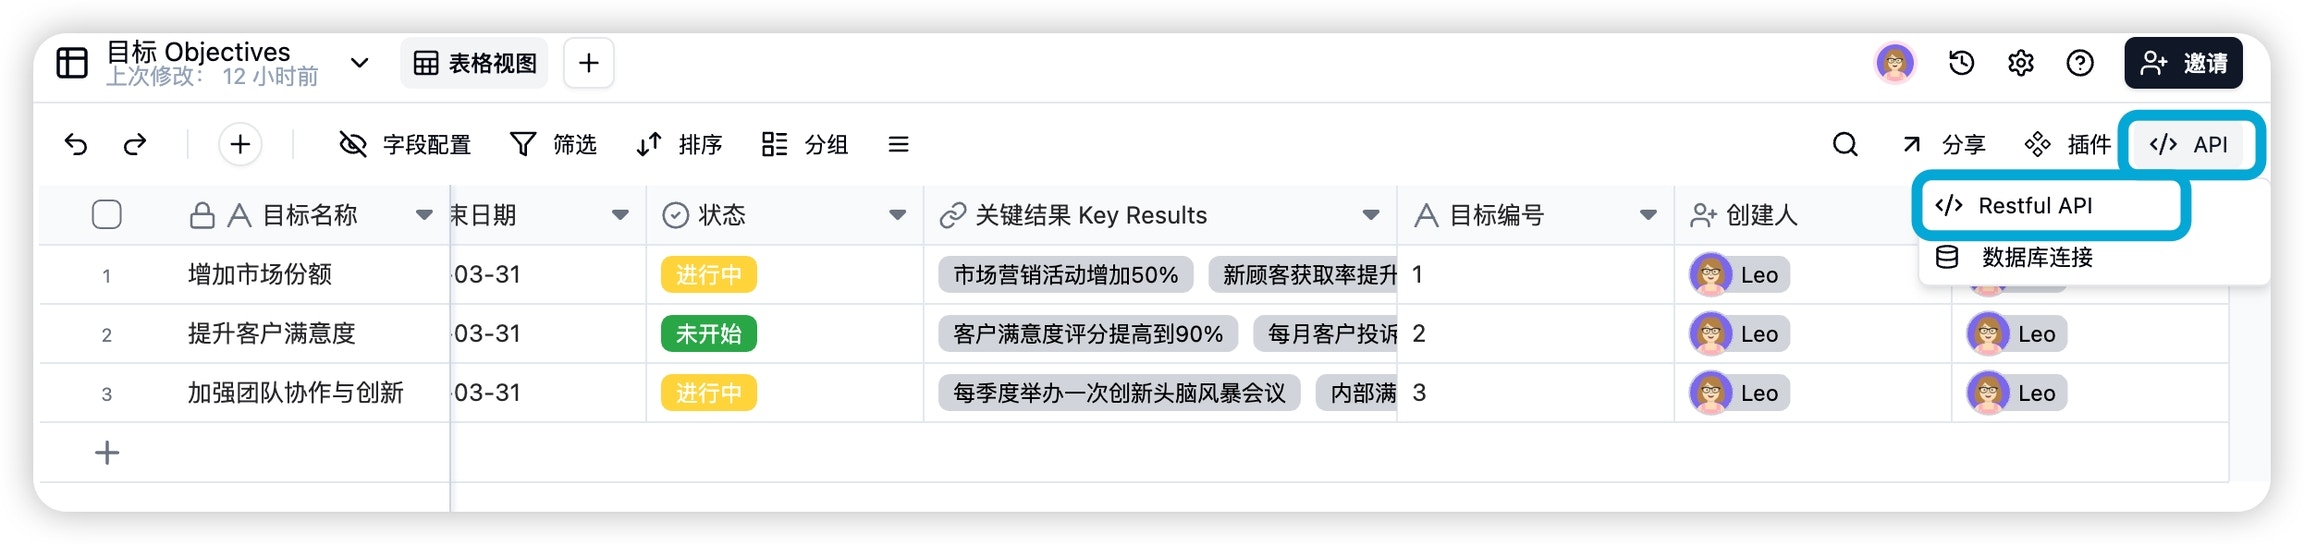This screenshot has width=2304, height=545.
Task: Add a new row with plus below table
Action: (107, 453)
